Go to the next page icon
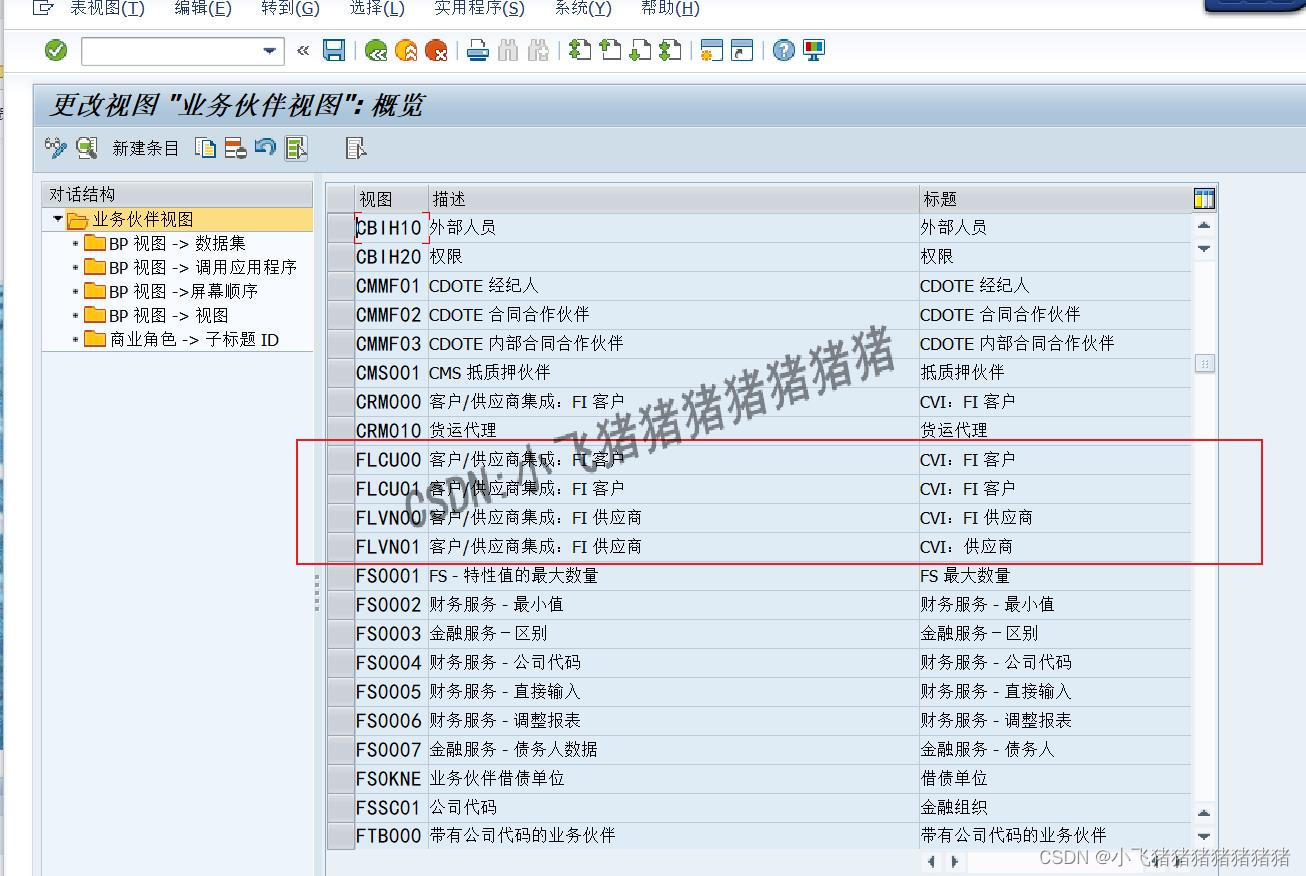The width and height of the screenshot is (1306, 876). (x=640, y=50)
